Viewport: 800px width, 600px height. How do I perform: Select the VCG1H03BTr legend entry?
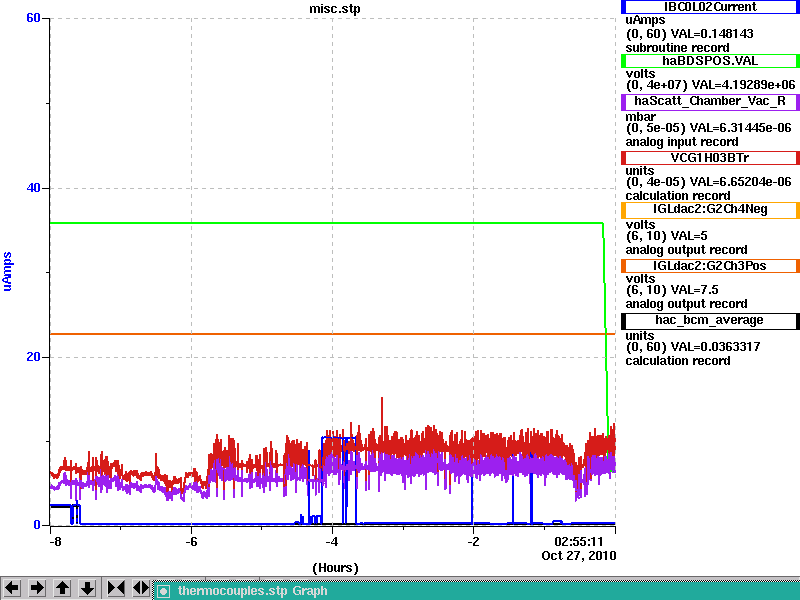click(710, 158)
